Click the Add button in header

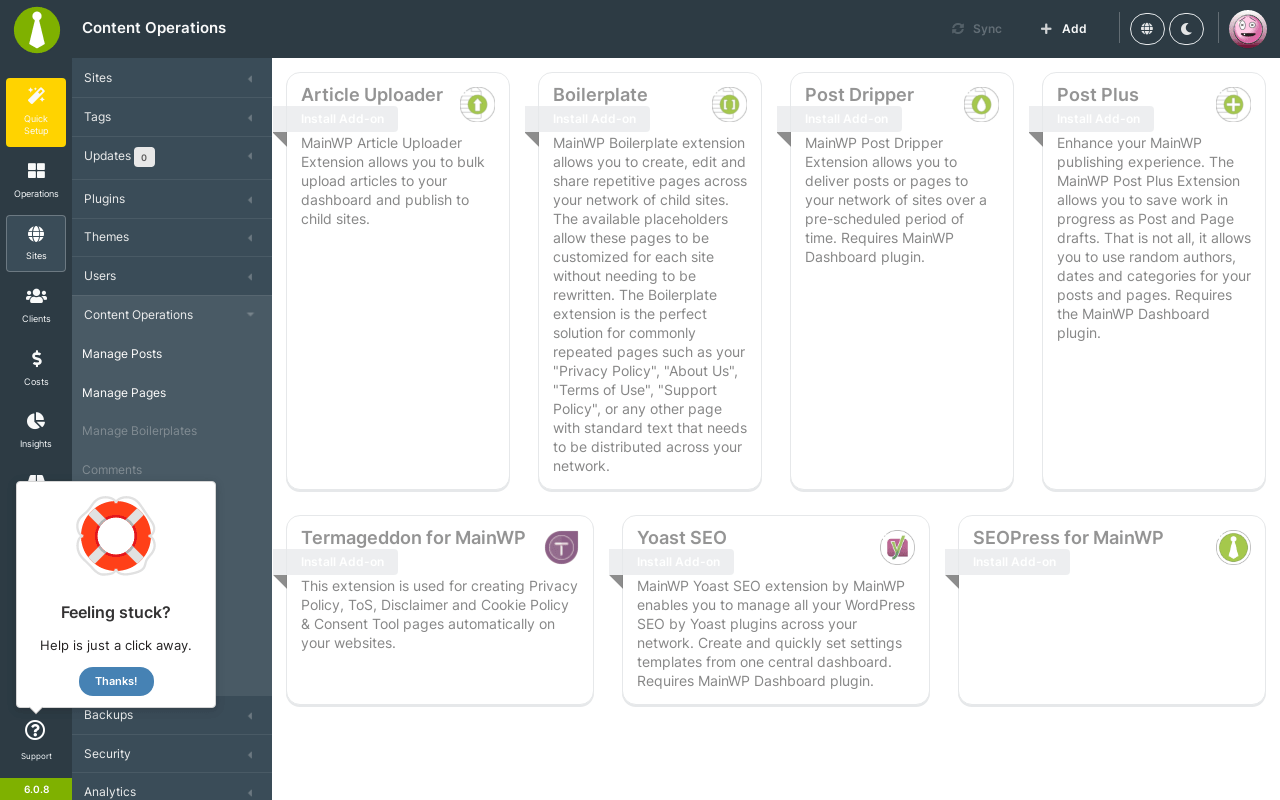click(x=1063, y=29)
